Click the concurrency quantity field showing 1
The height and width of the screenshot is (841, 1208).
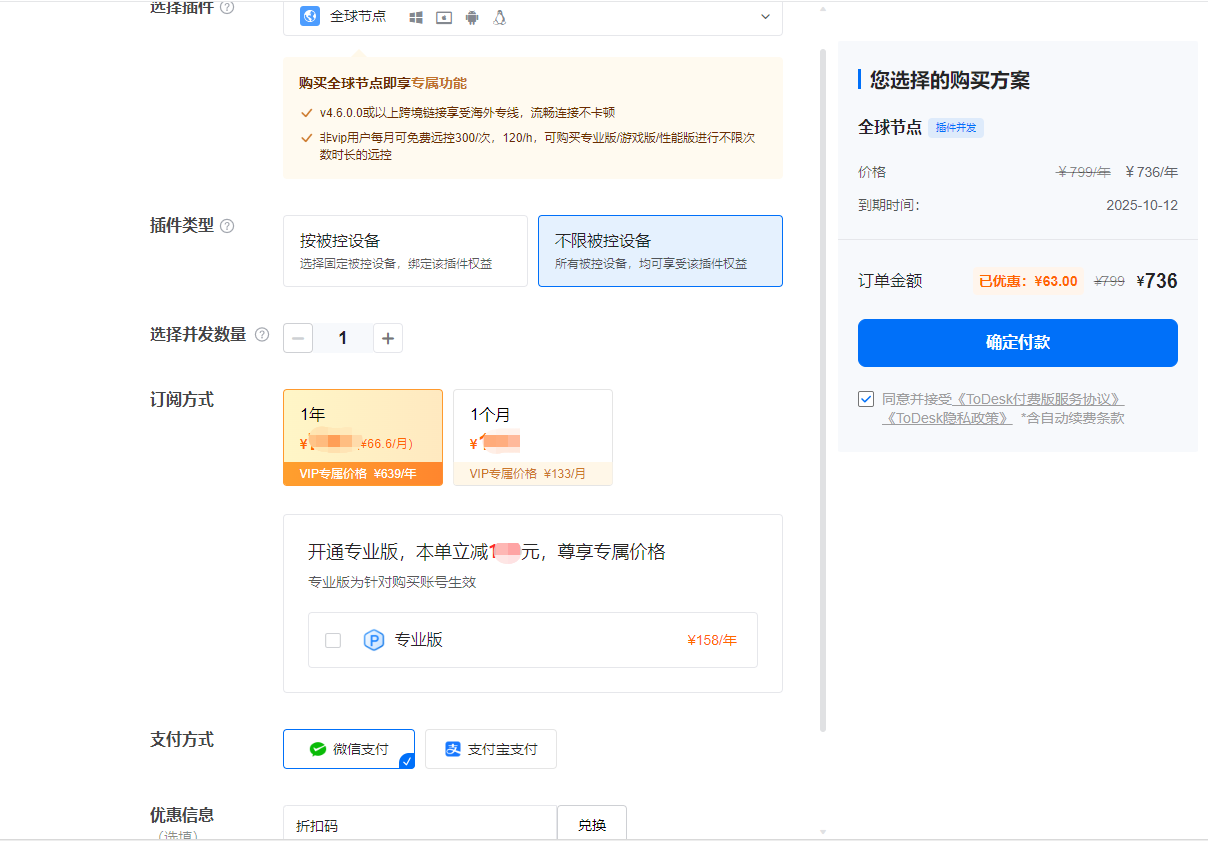pyautogui.click(x=343, y=338)
